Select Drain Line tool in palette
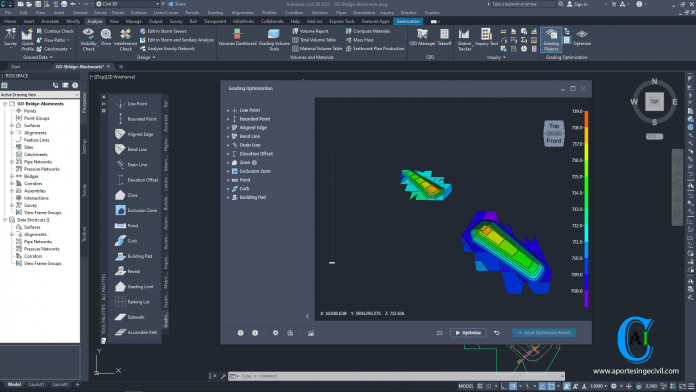Viewport: 696px width, 392px height. tap(131, 165)
